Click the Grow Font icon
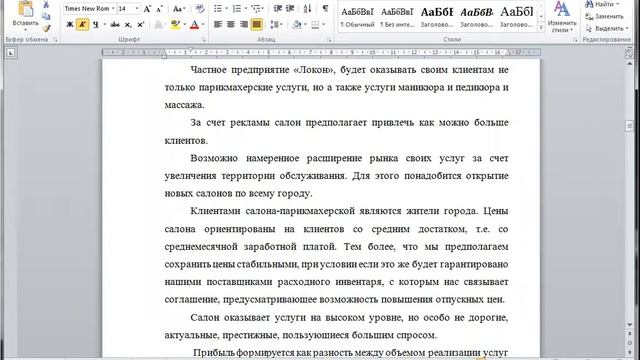The width and height of the screenshot is (640, 360). (x=148, y=9)
